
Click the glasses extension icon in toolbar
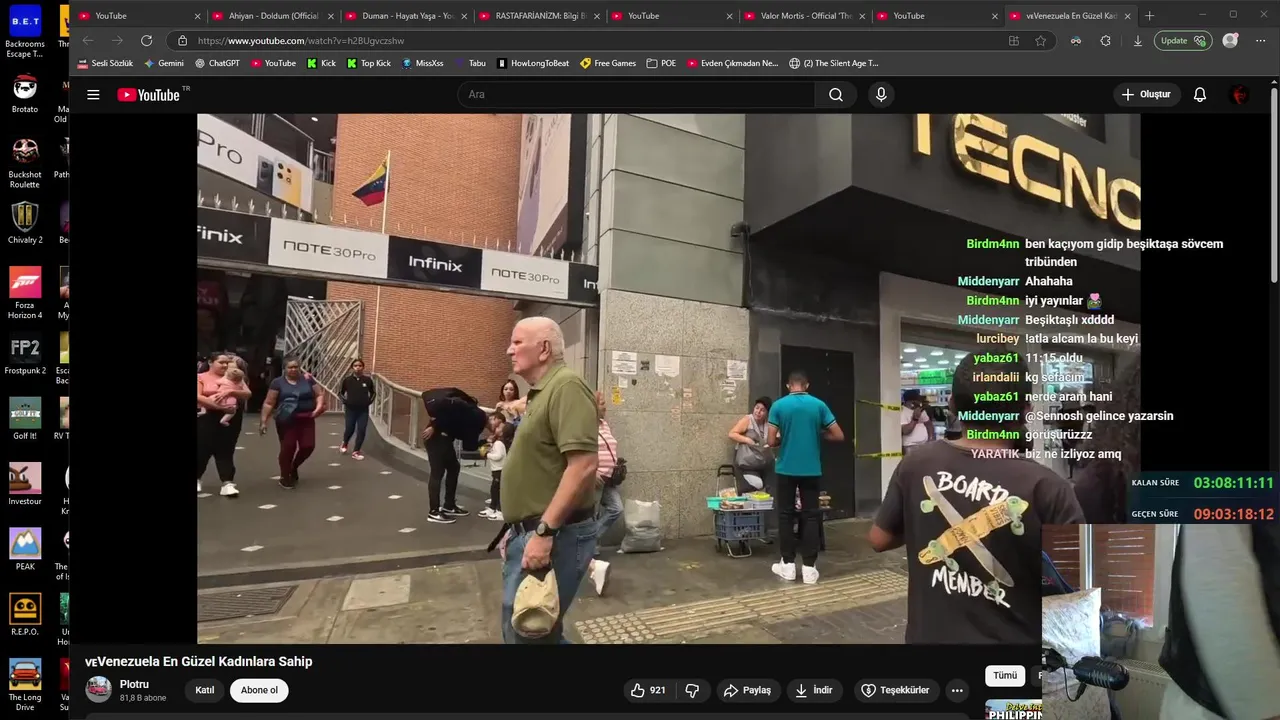click(1075, 41)
